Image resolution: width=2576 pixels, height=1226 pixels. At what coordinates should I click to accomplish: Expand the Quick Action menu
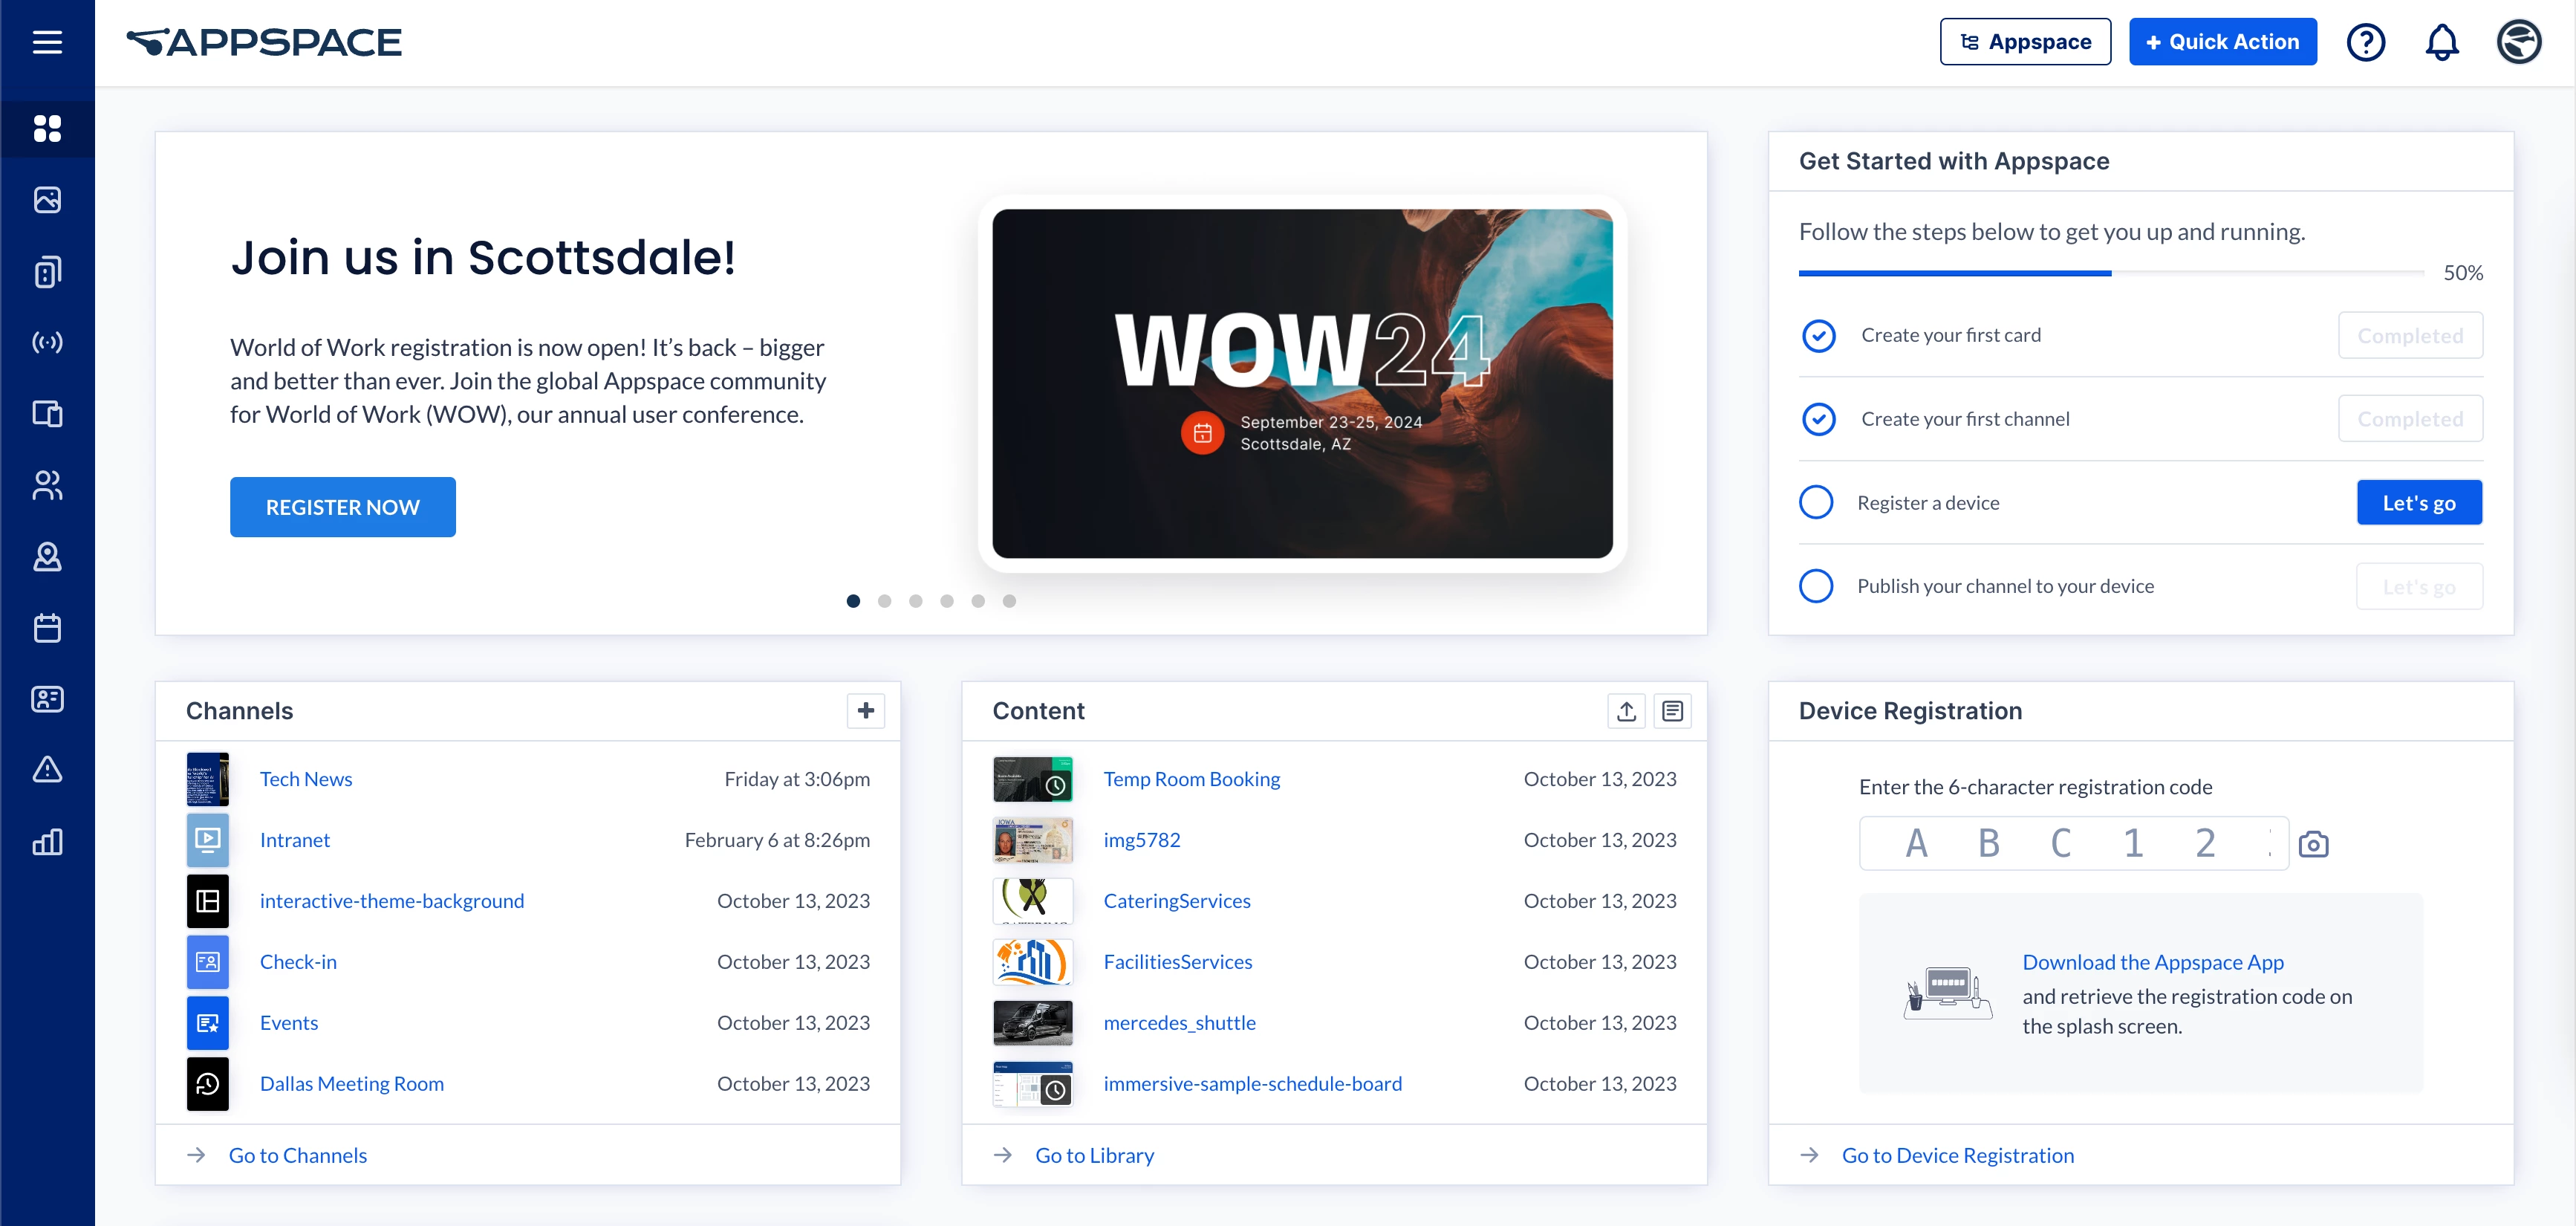(x=2222, y=42)
